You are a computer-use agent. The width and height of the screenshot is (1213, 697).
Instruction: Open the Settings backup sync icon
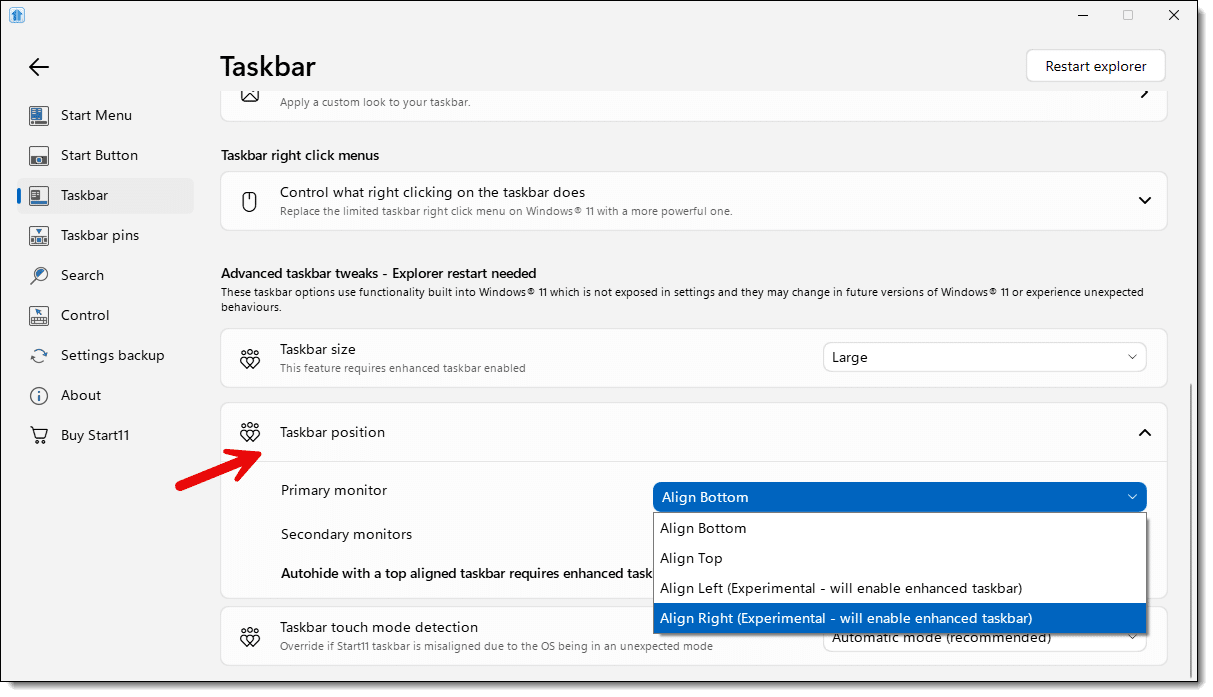tap(39, 355)
